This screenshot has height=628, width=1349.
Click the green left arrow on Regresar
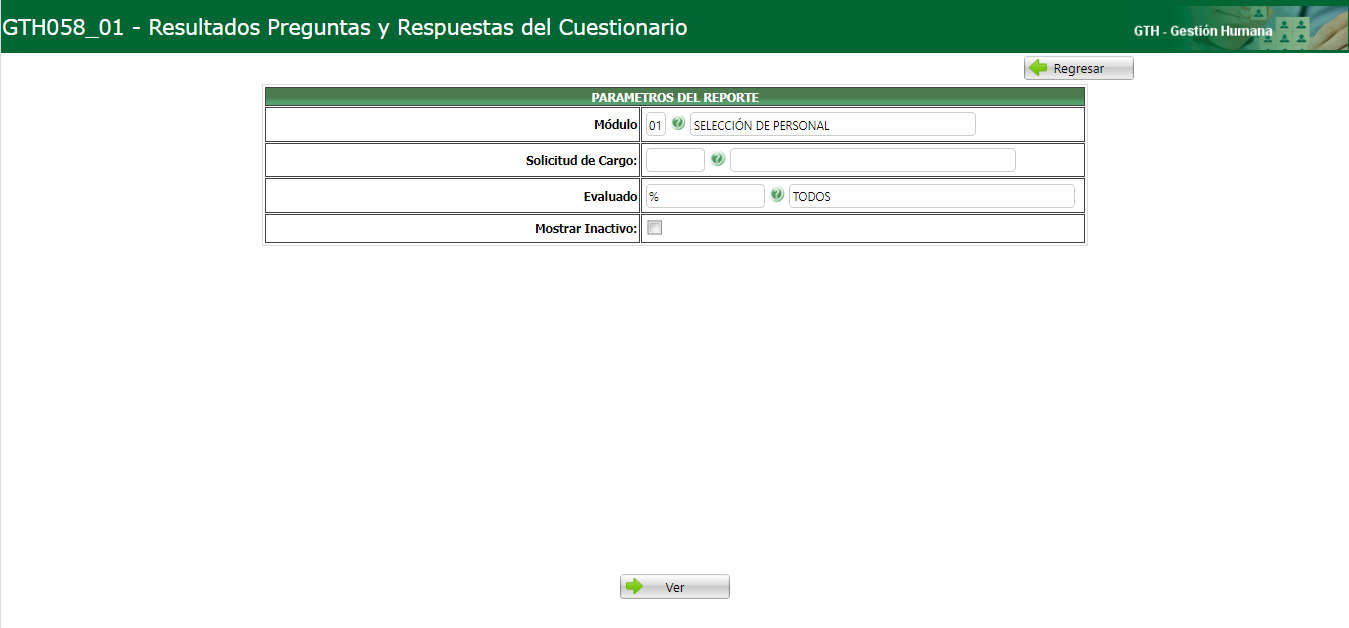(x=1040, y=67)
